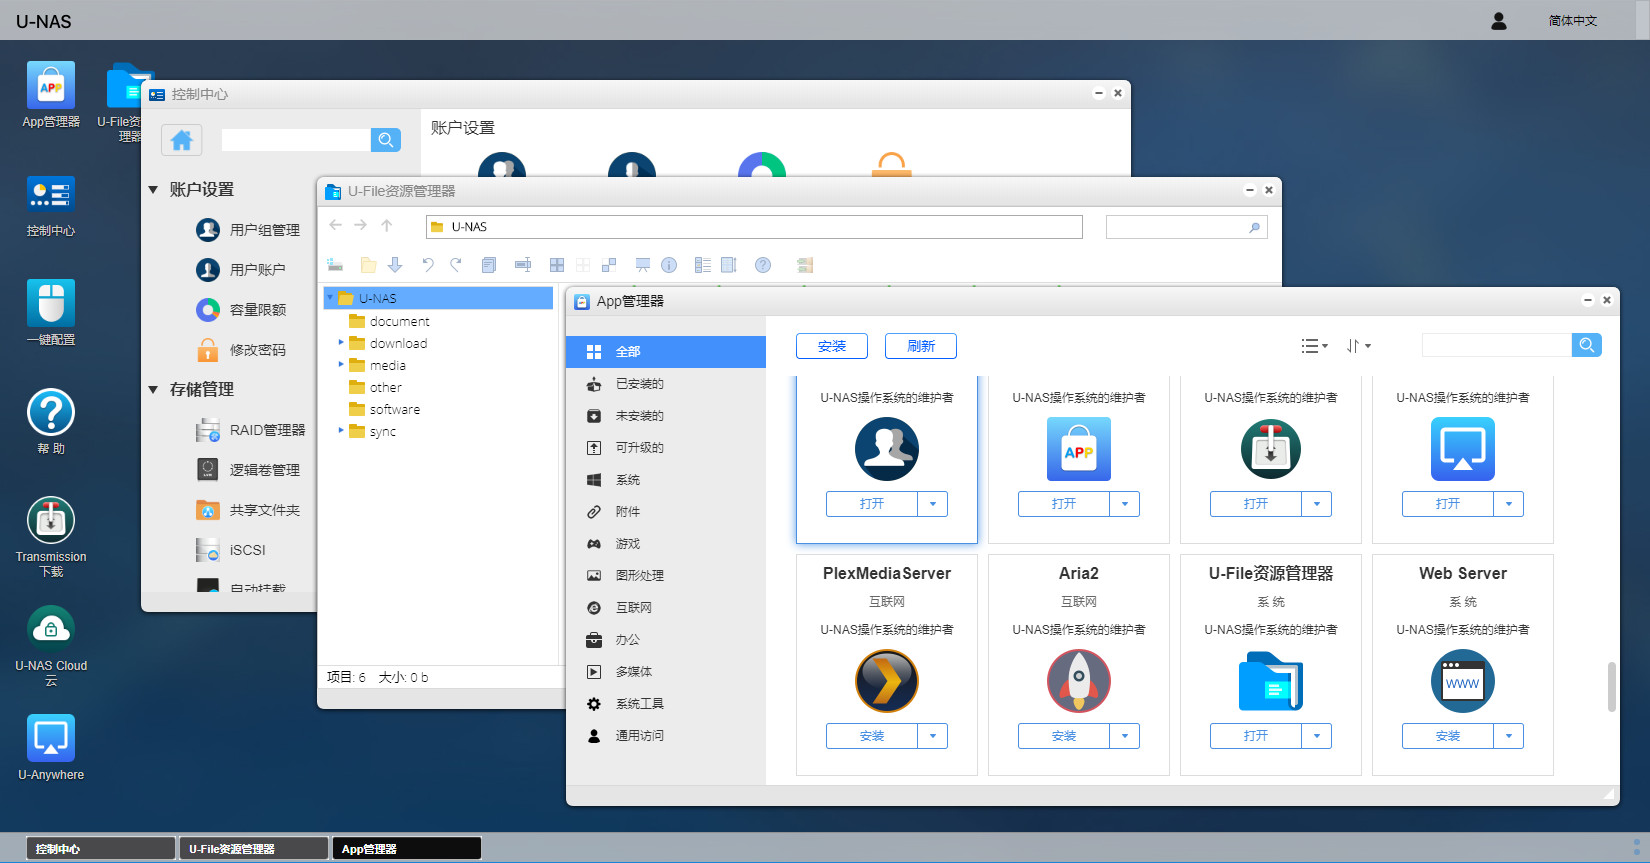Open RAID管理器 in 控制中心
This screenshot has height=863, width=1650.
(x=251, y=430)
